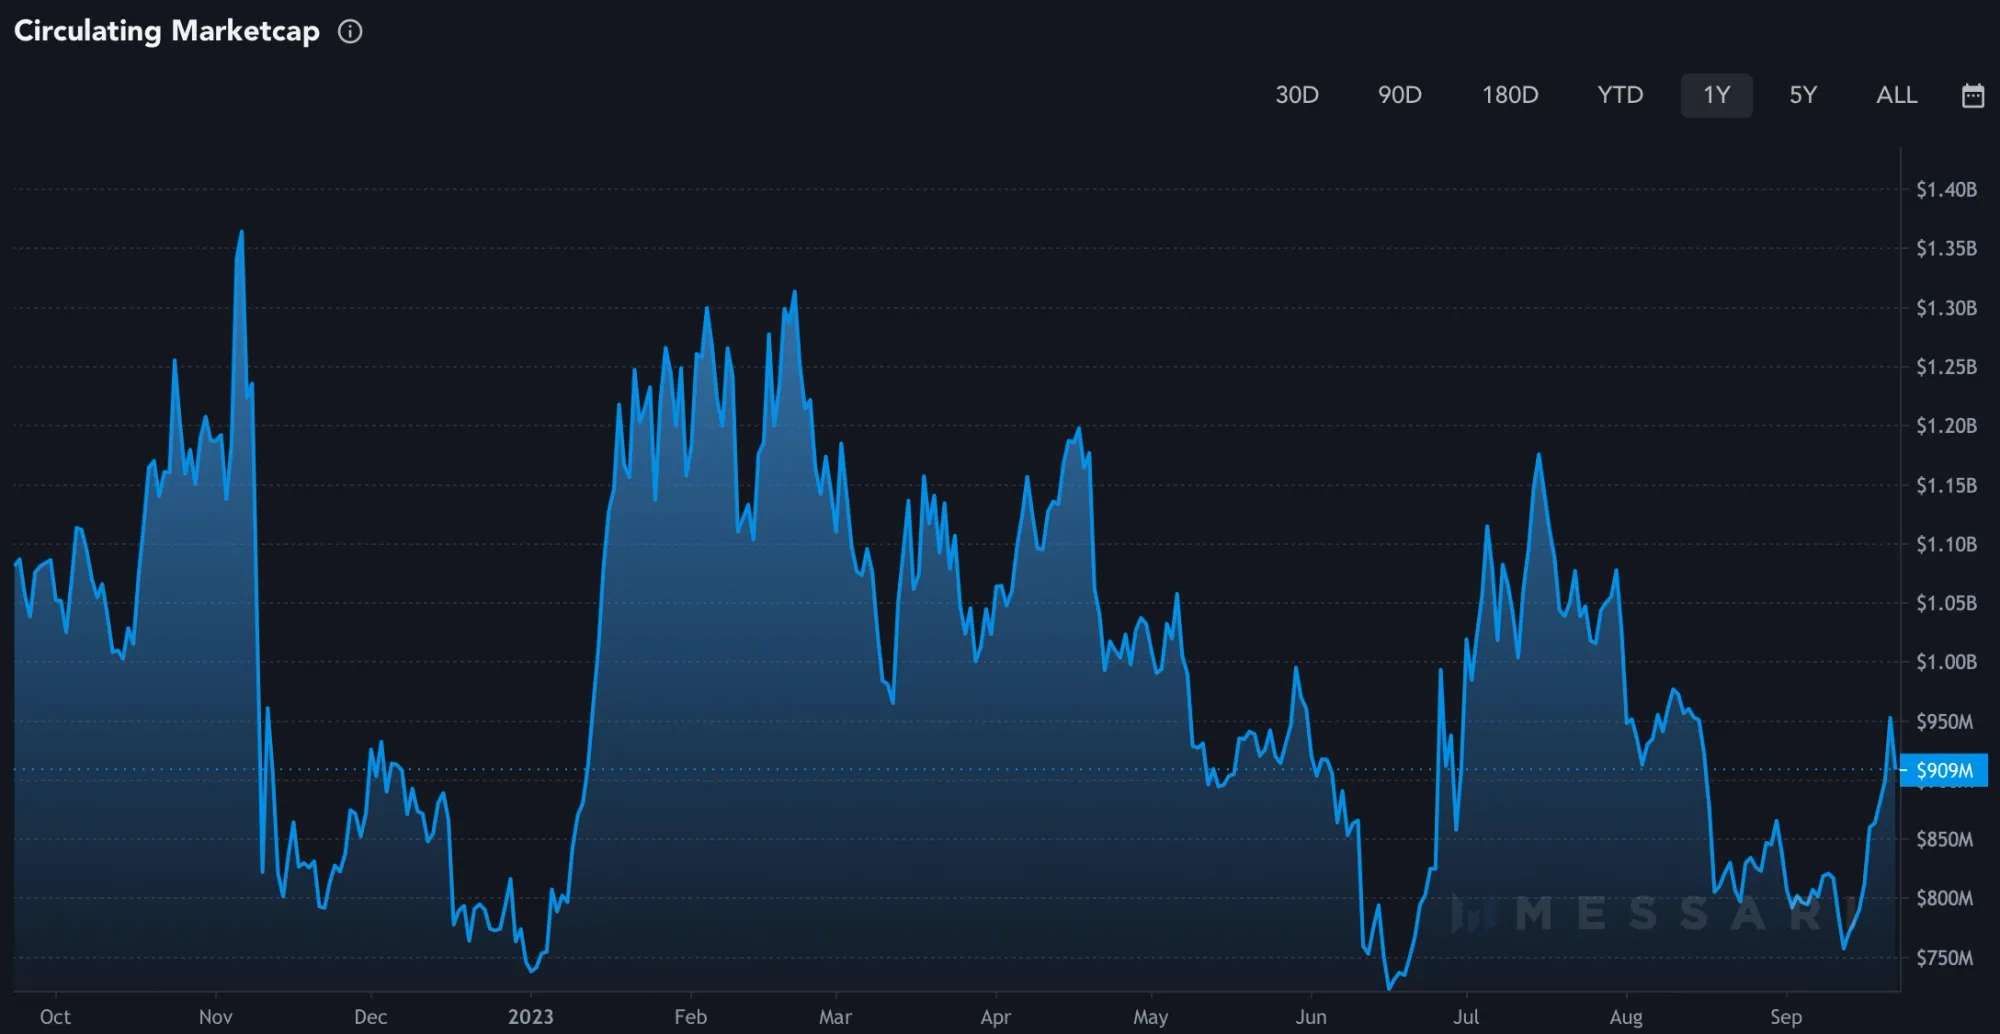This screenshot has width=2000, height=1034.
Task: Click the $1.30B axis label
Action: 1946,308
